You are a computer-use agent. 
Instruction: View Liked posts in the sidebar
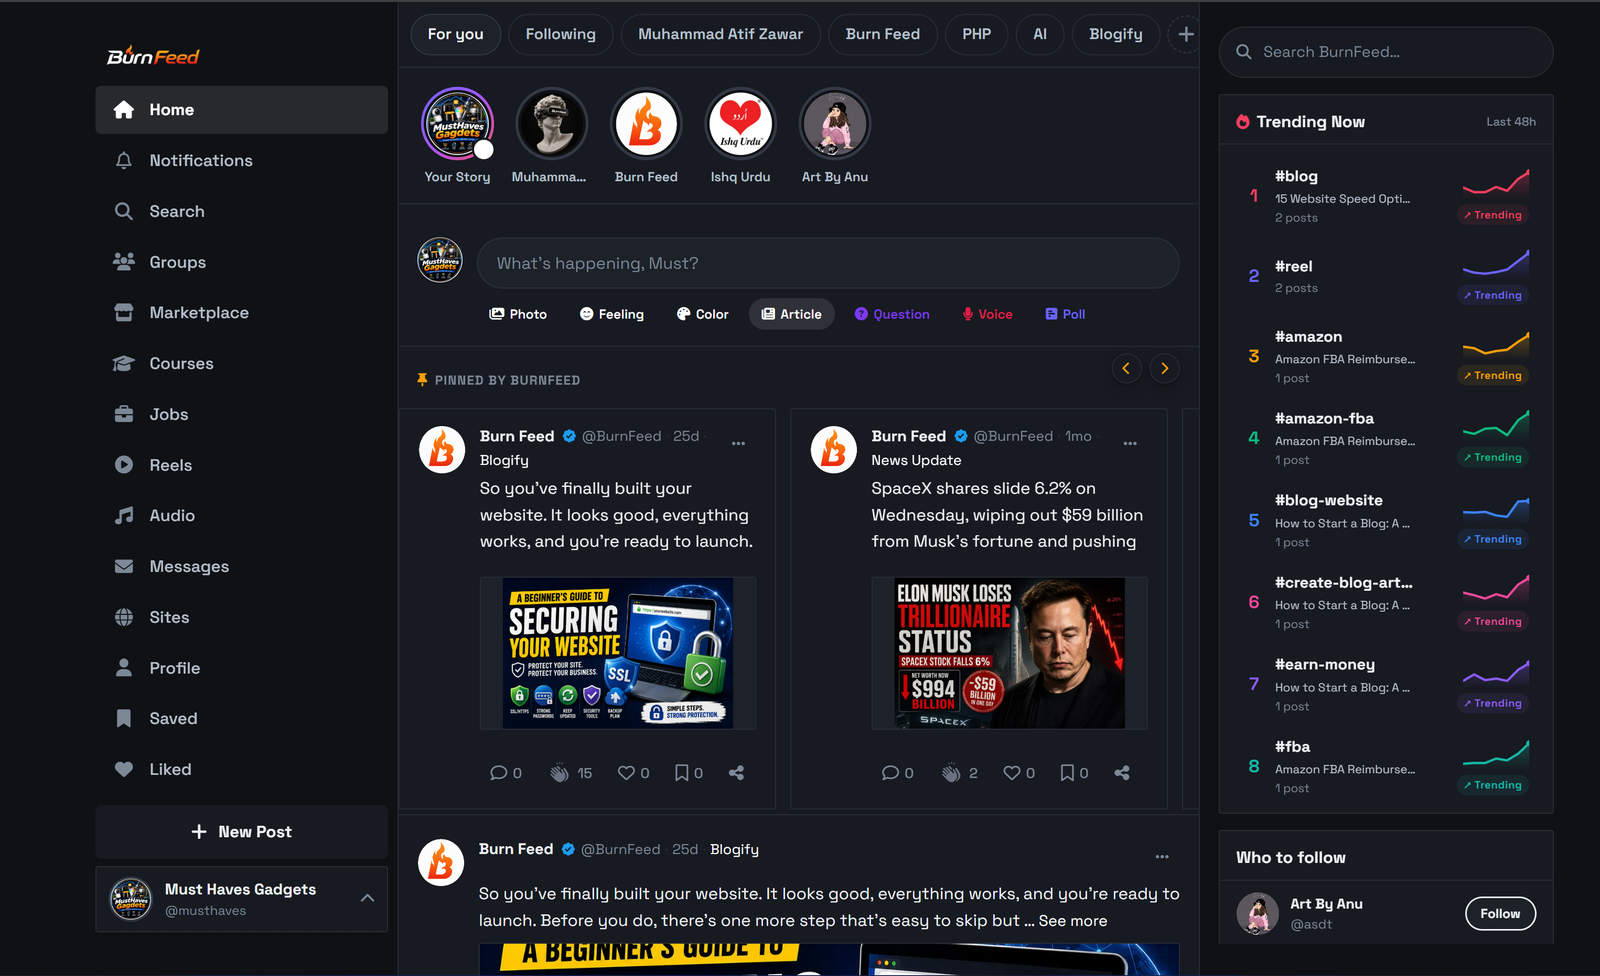[x=241, y=769]
